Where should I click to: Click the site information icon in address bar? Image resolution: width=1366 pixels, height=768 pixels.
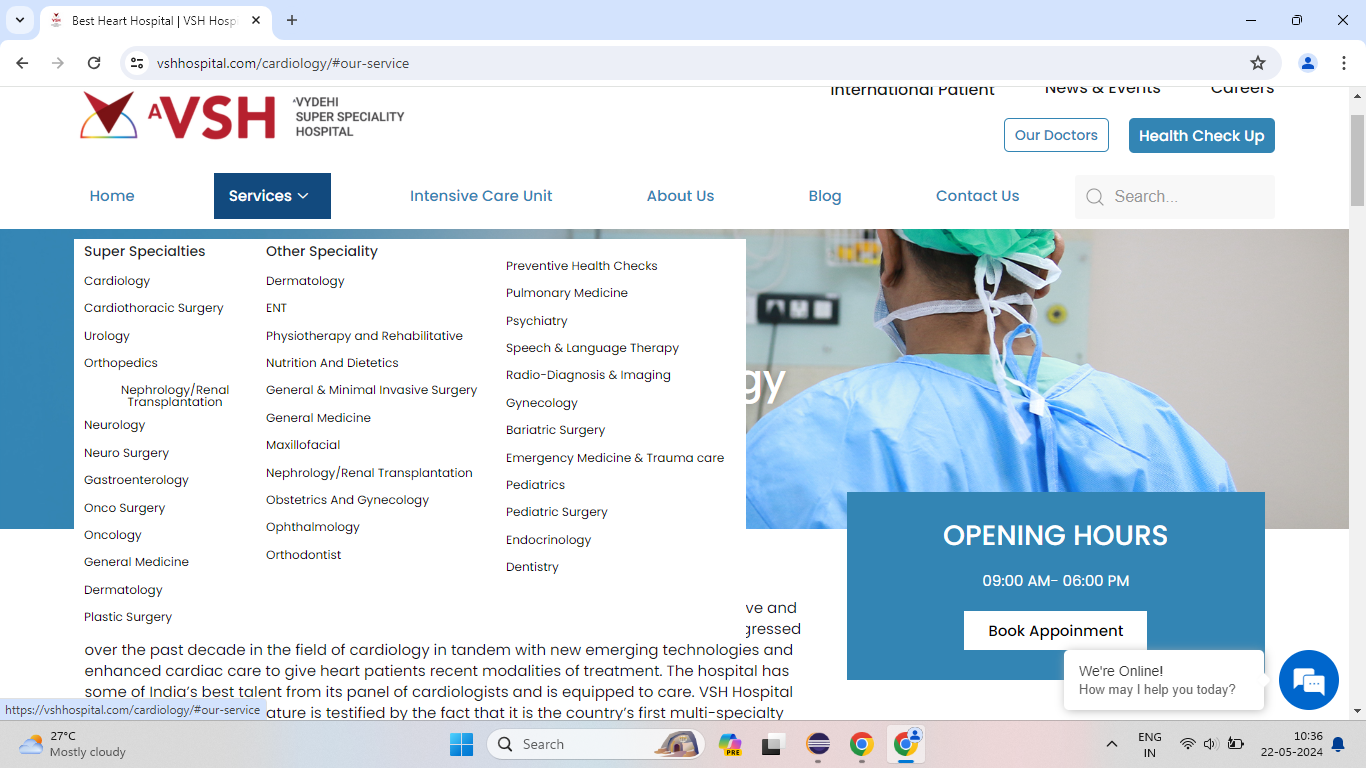138,63
